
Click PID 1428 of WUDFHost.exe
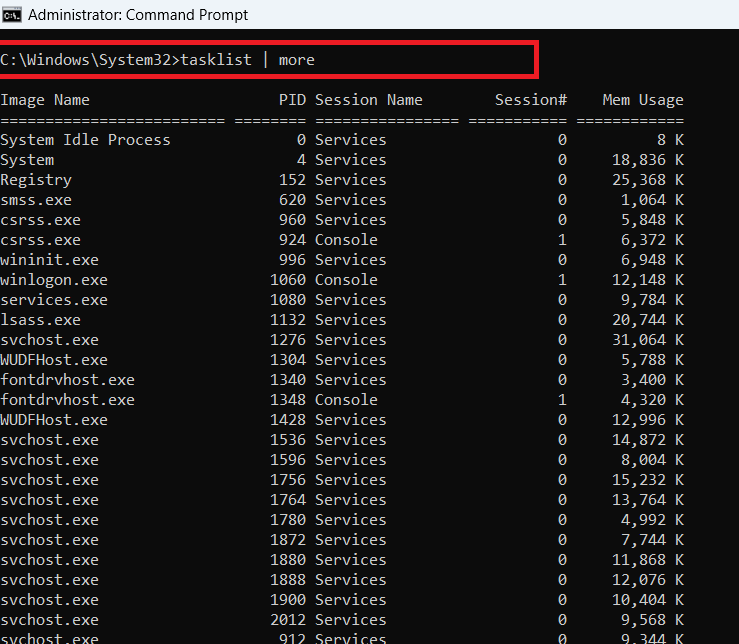click(x=288, y=420)
